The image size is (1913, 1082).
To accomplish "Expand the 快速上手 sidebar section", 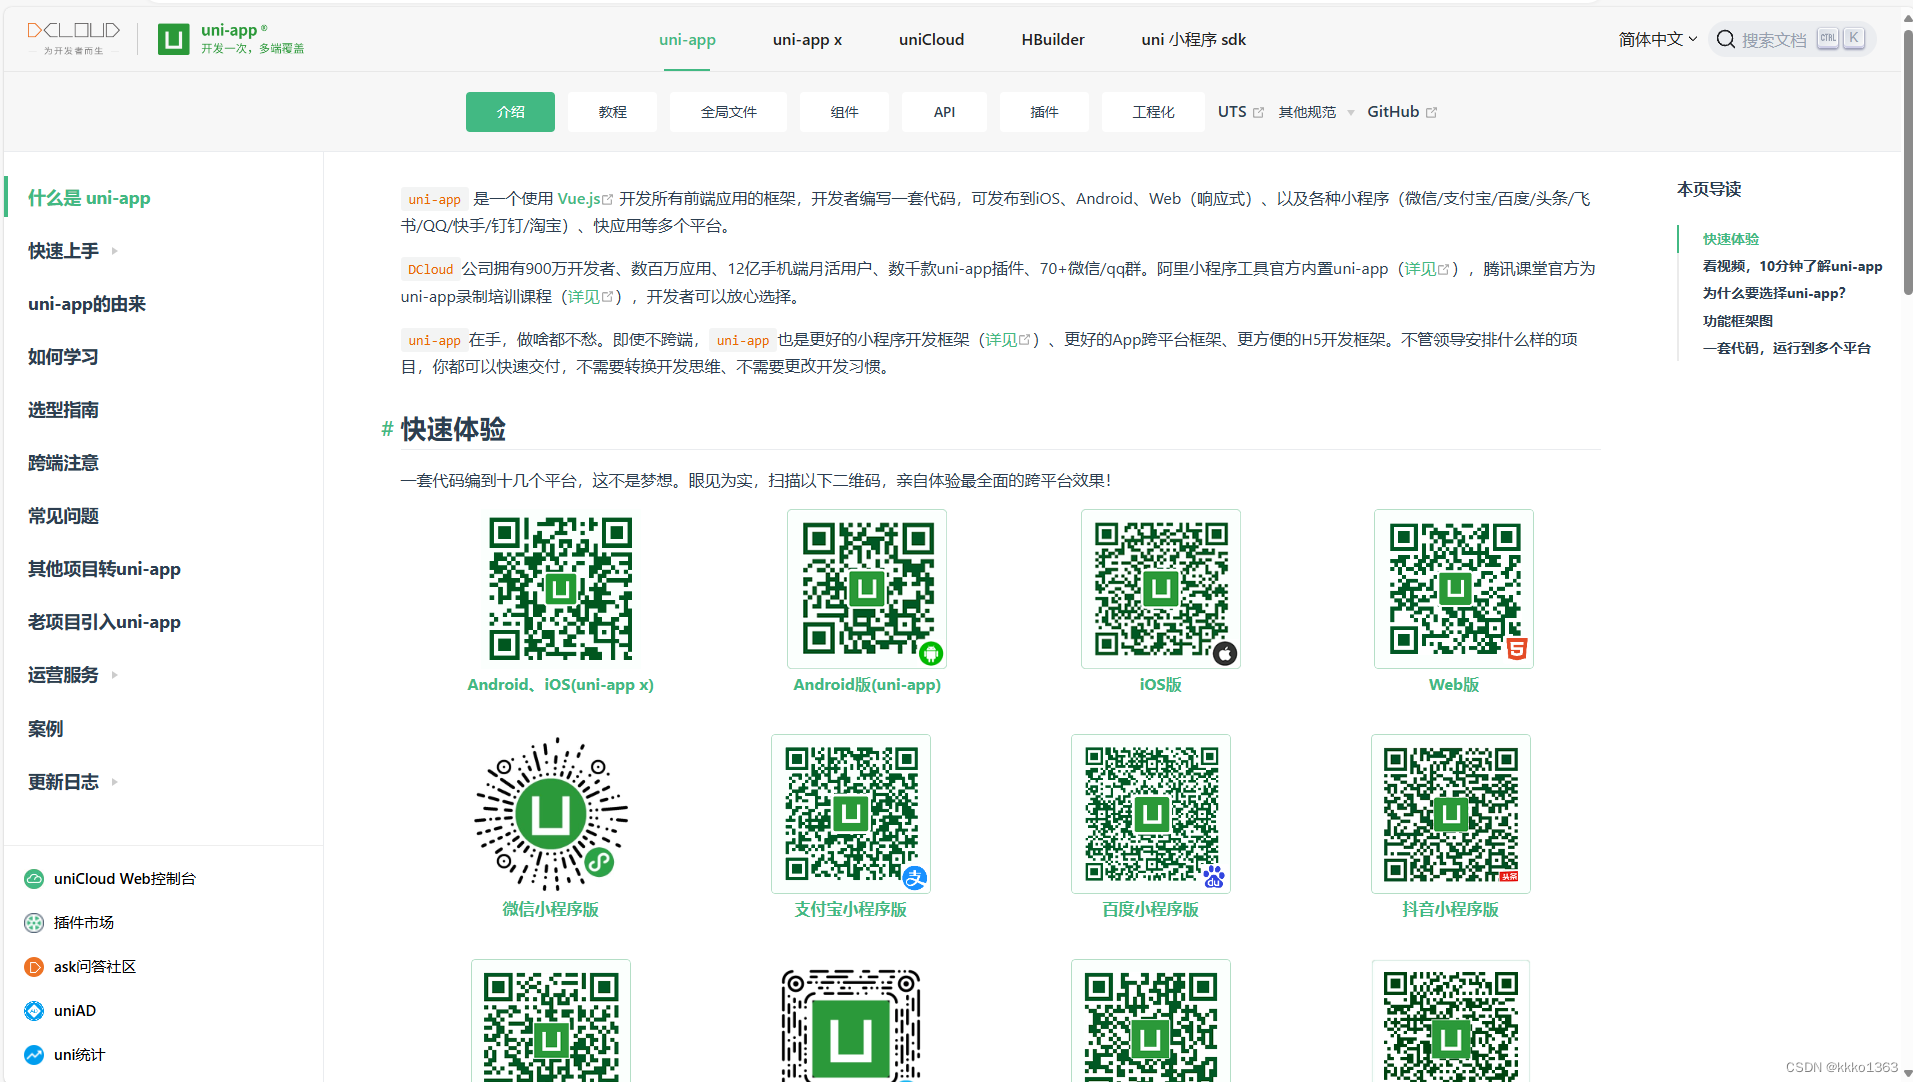I will coord(73,251).
